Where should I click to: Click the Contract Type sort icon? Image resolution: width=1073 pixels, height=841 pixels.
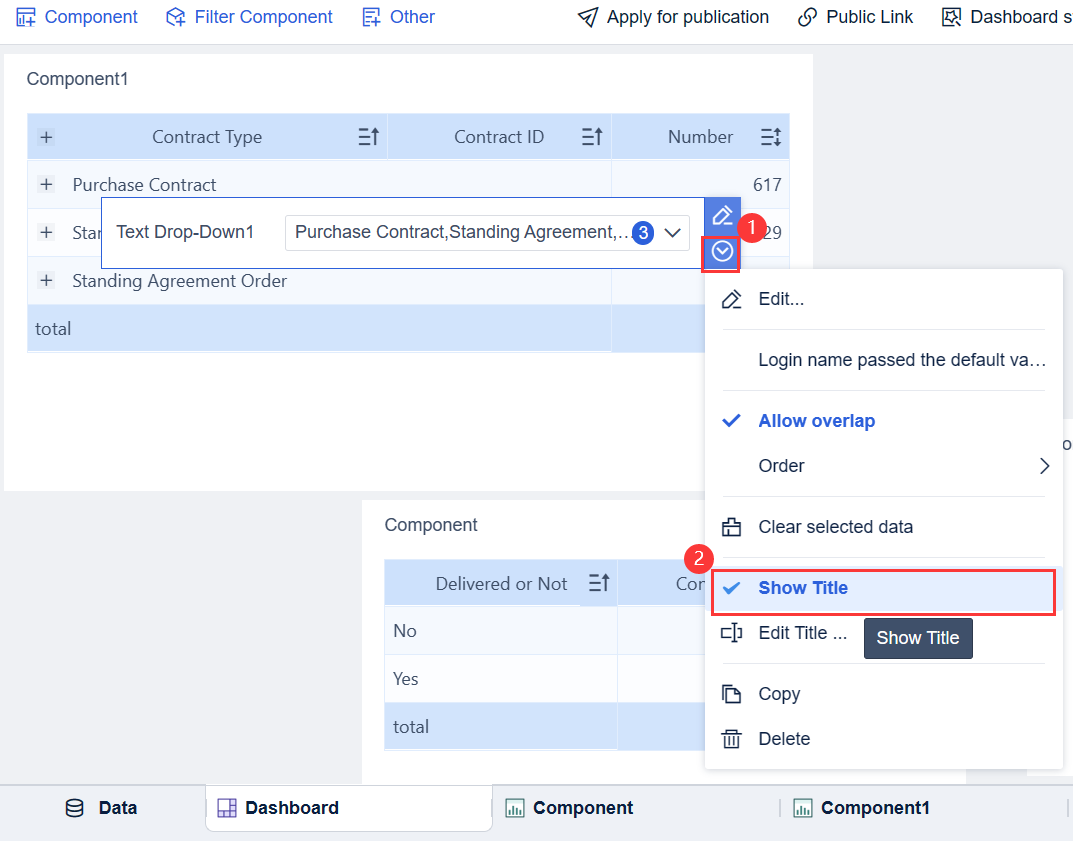click(x=368, y=137)
